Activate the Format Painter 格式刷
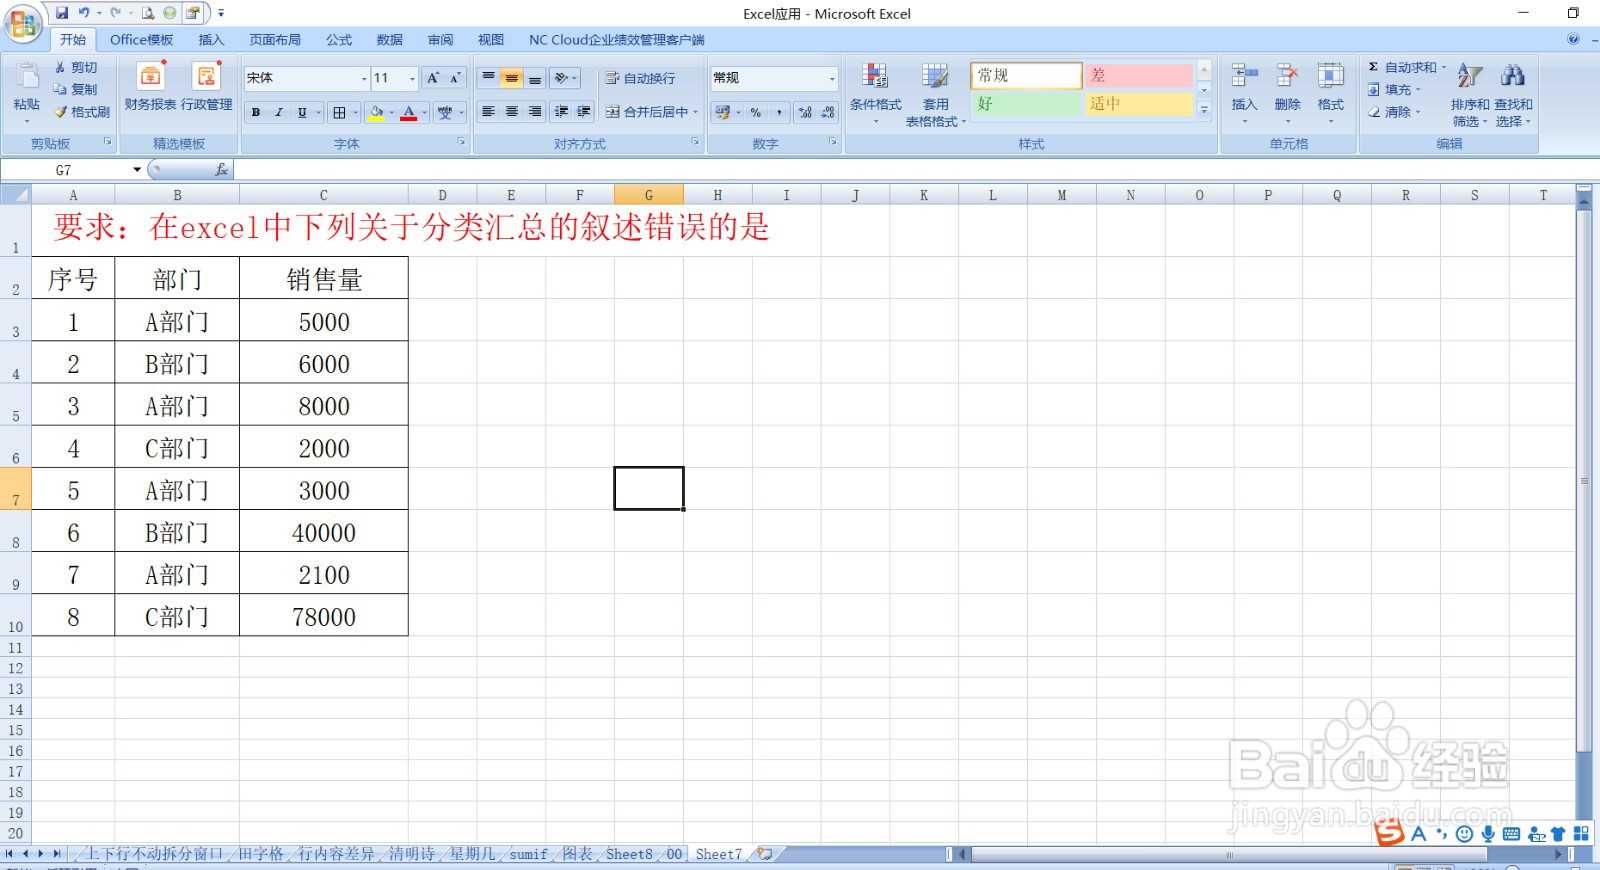Image resolution: width=1600 pixels, height=870 pixels. 82,112
